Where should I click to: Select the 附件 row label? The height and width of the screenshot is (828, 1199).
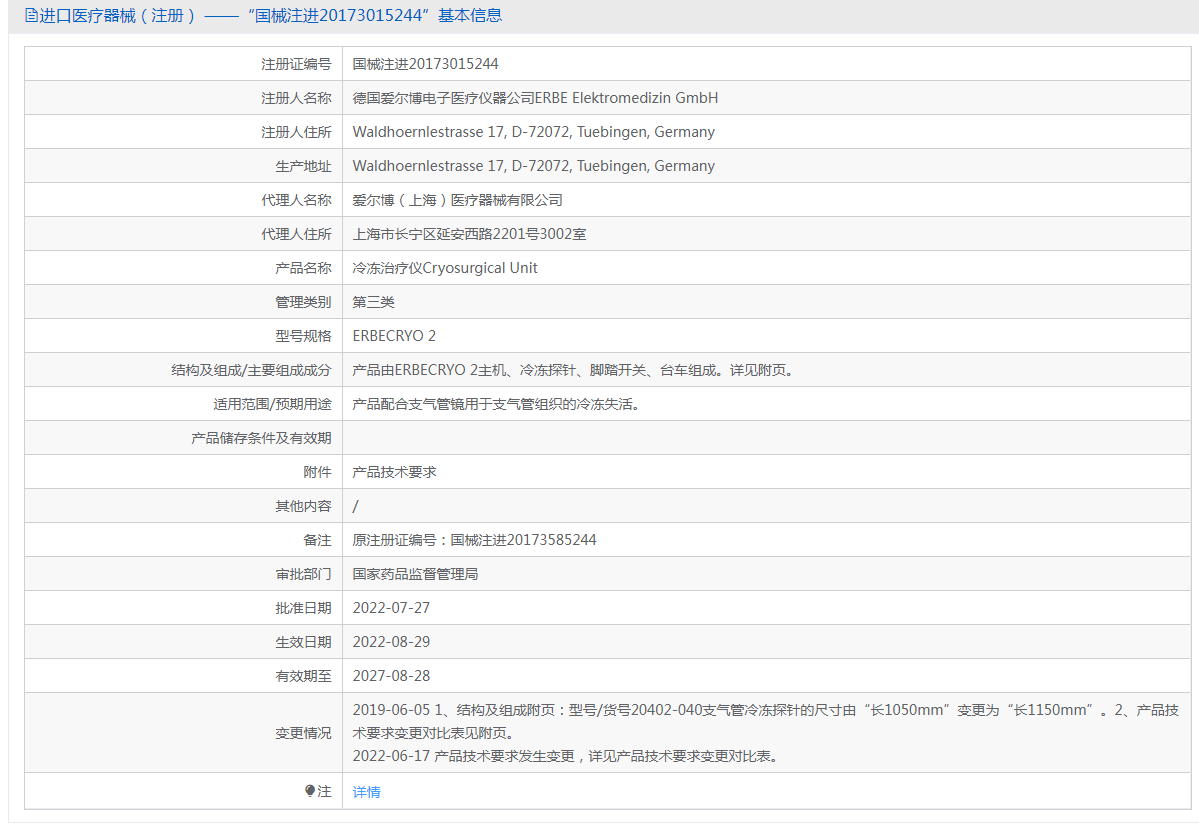pyautogui.click(x=317, y=472)
